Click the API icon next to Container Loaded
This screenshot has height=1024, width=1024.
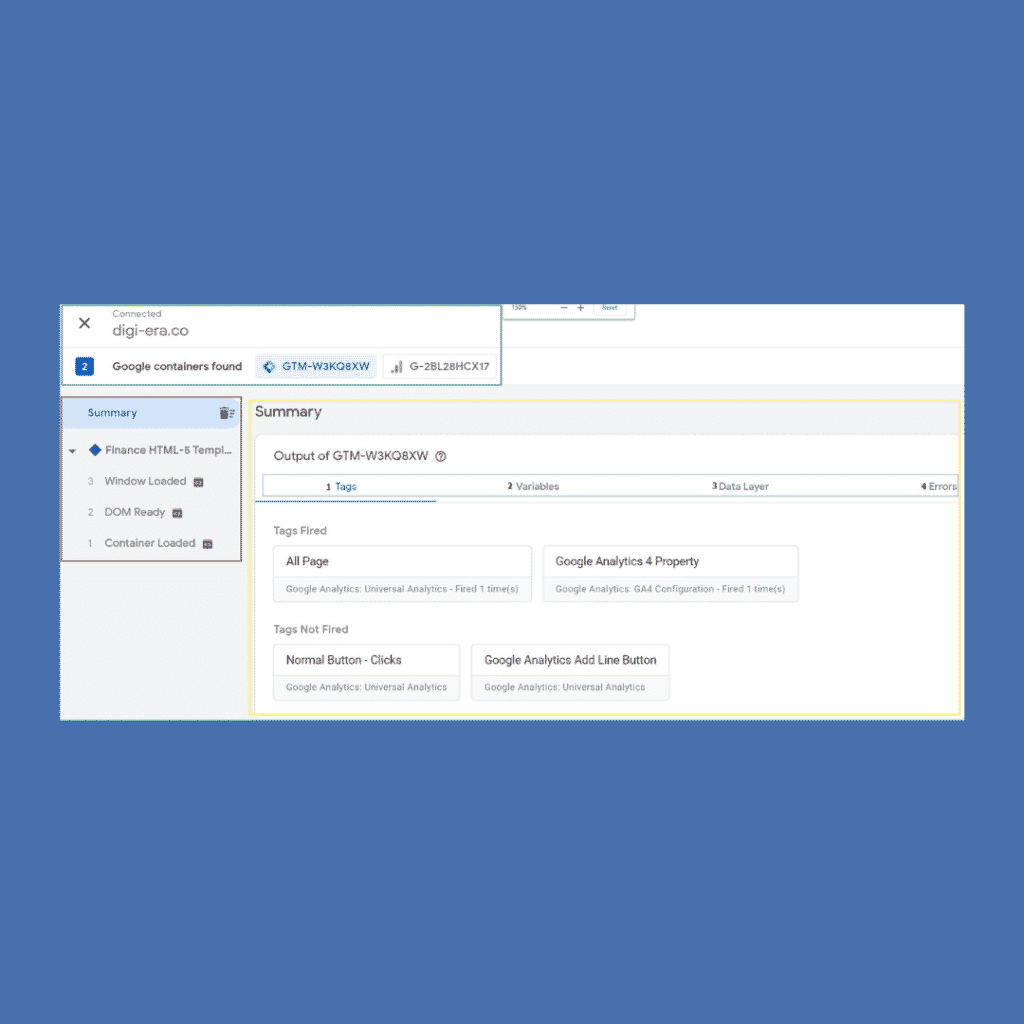pos(208,544)
